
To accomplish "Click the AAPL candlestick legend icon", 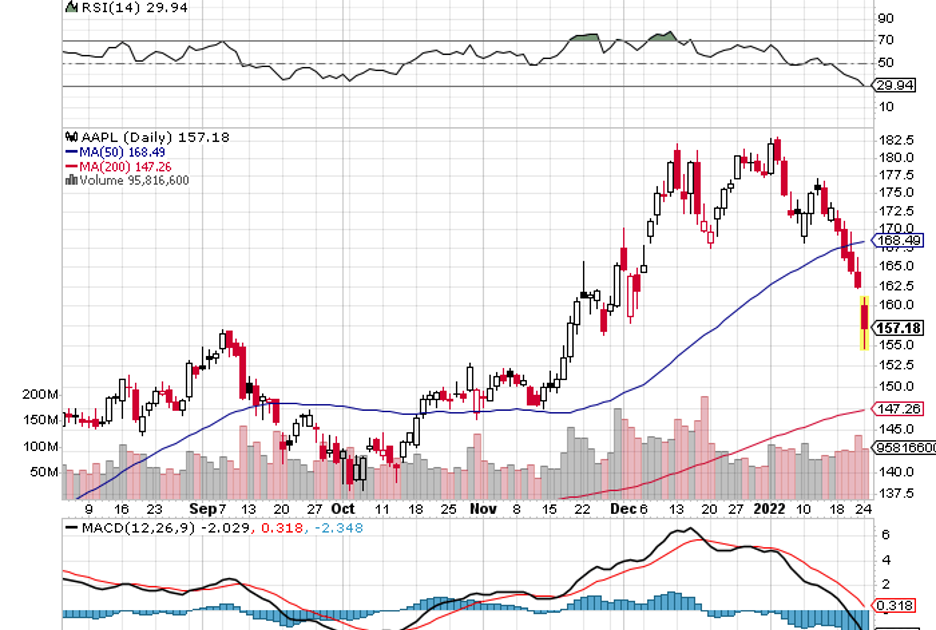I will 70,137.
